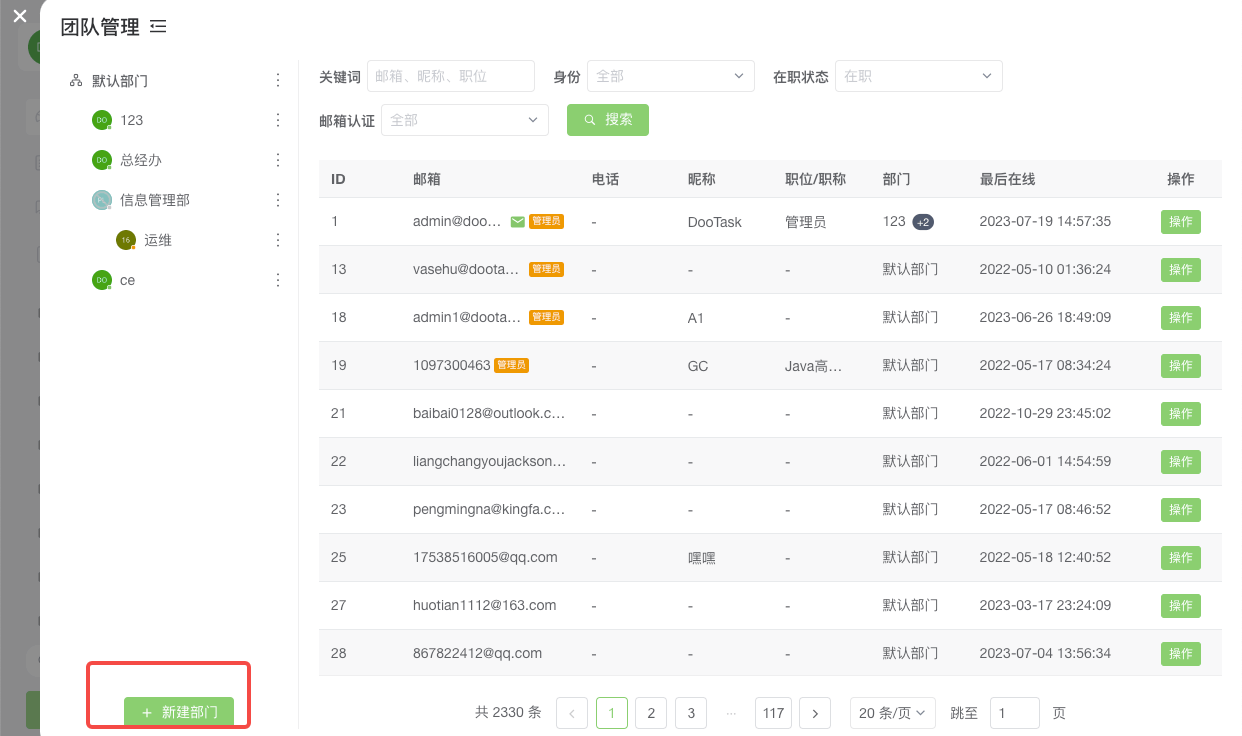Click the next page arrow in pagination

pyautogui.click(x=815, y=713)
